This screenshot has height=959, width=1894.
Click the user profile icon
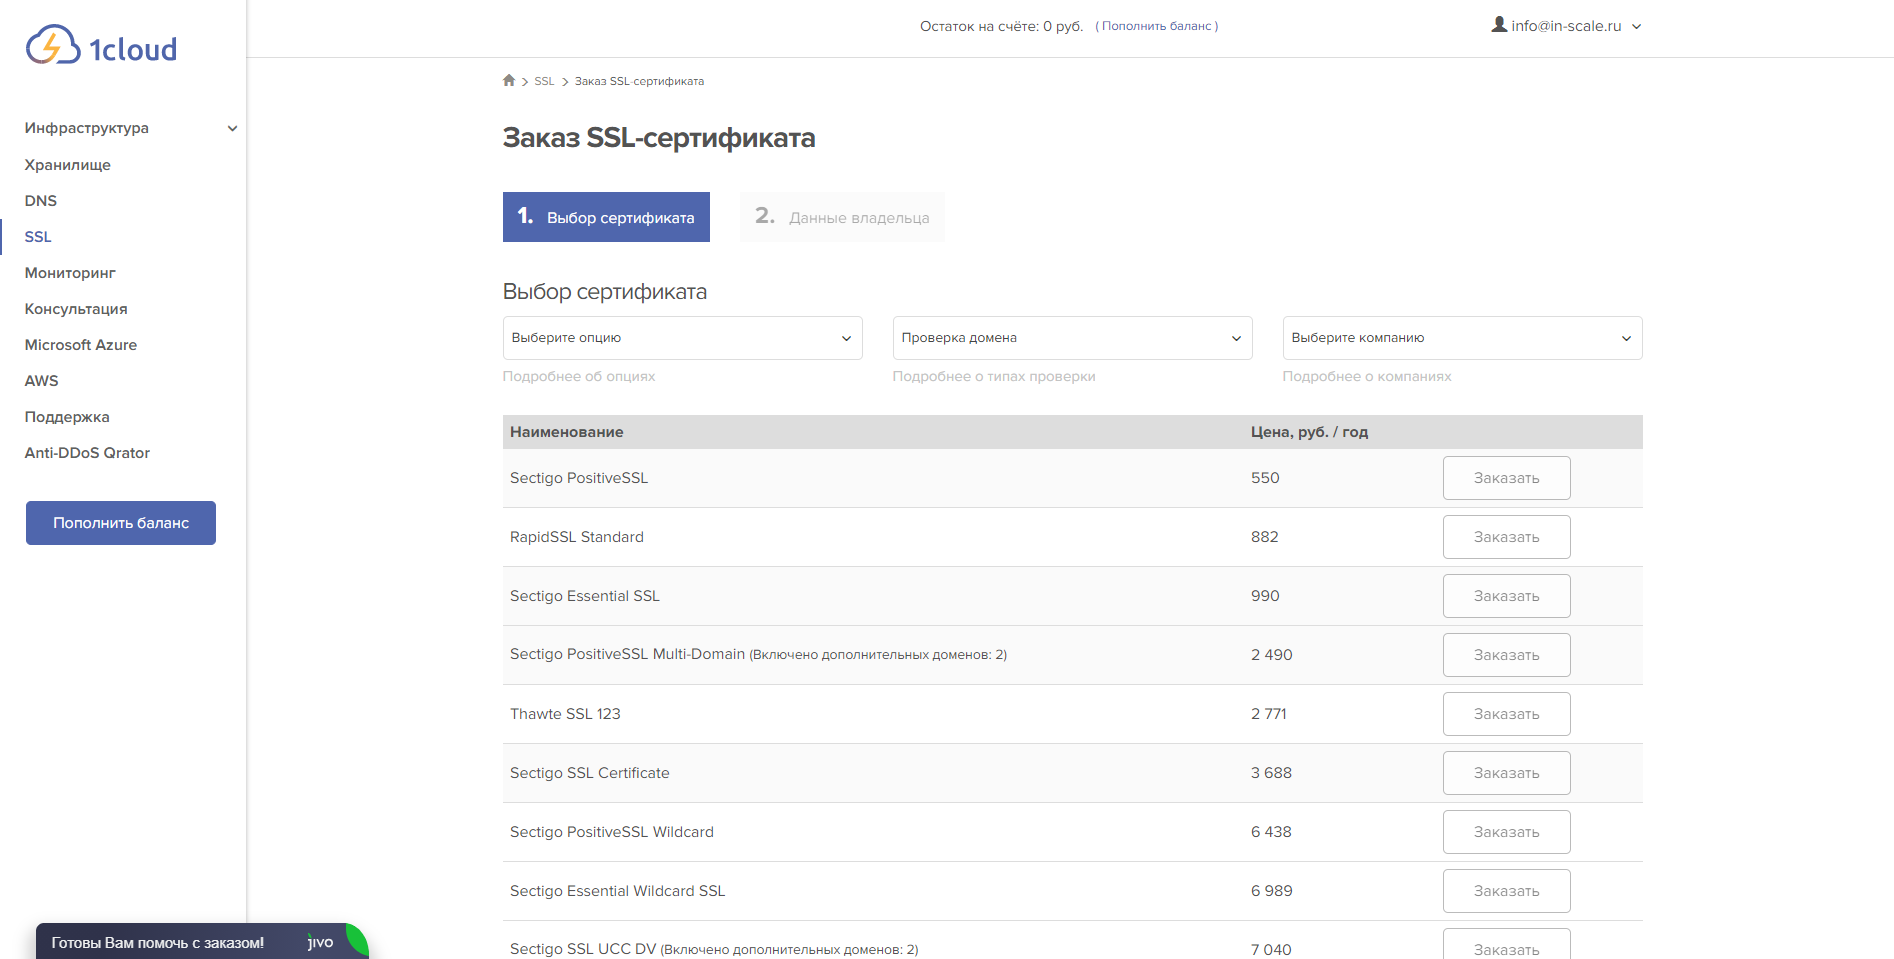[1499, 25]
